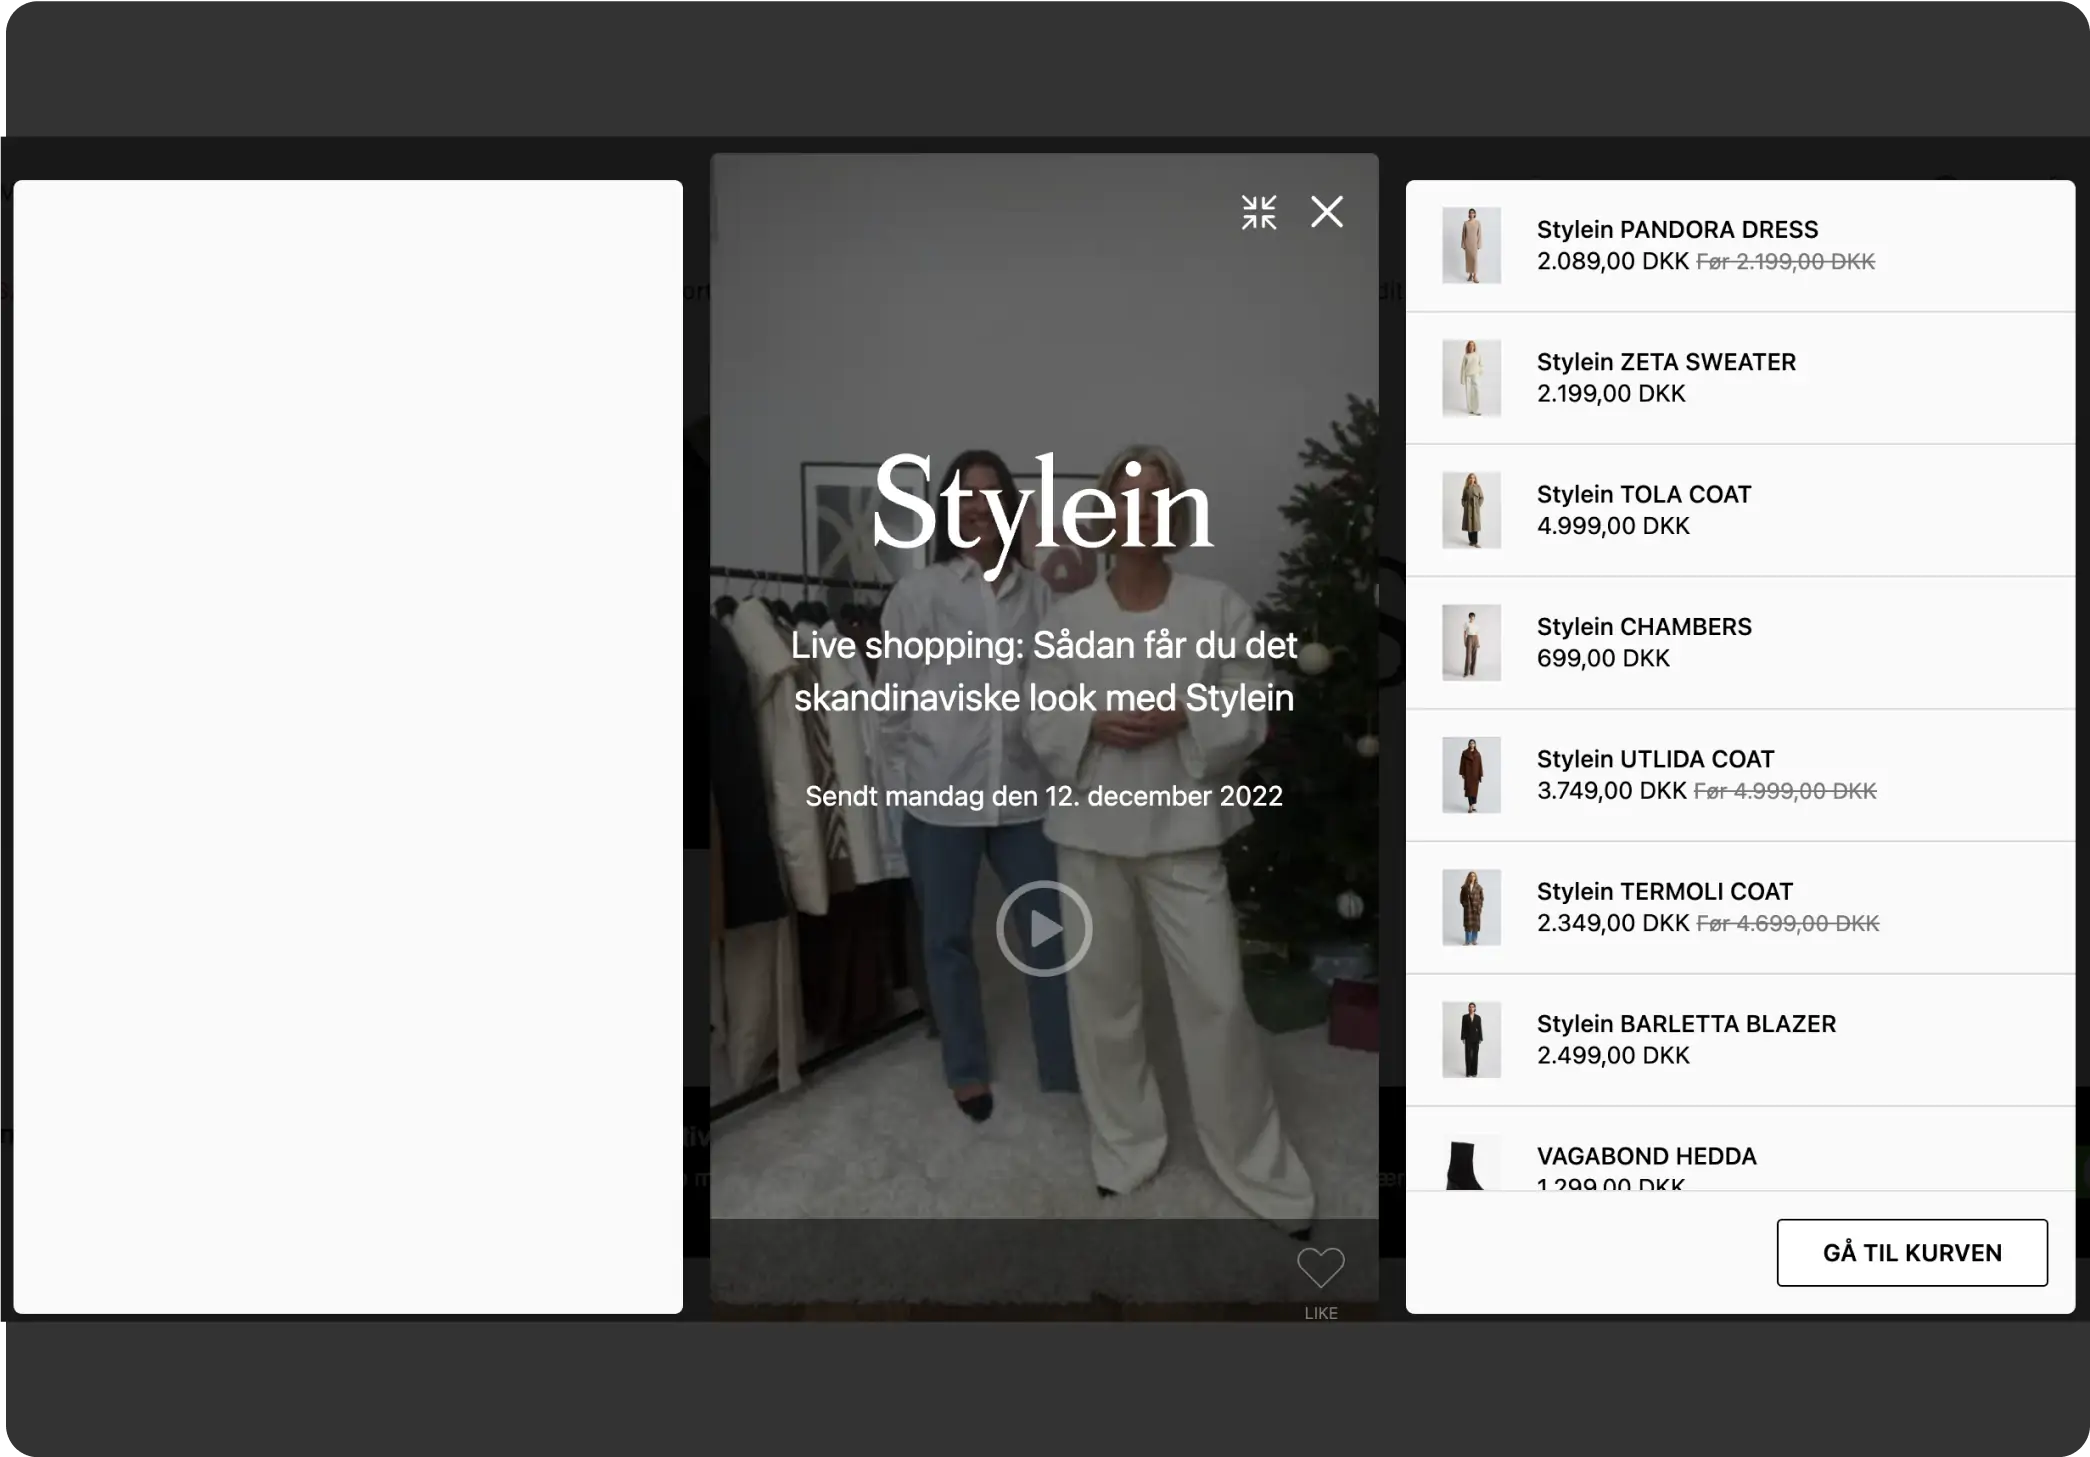Close the Stylein live shopping overlay
This screenshot has height=1457, width=2090.
coord(1327,212)
